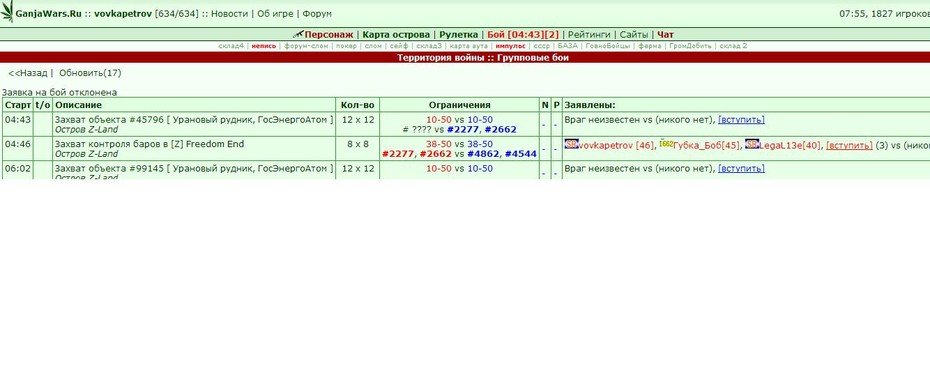Screen dimensions: 930x366
Task: Refresh list with Обновить(17)
Action: click(x=90, y=73)
